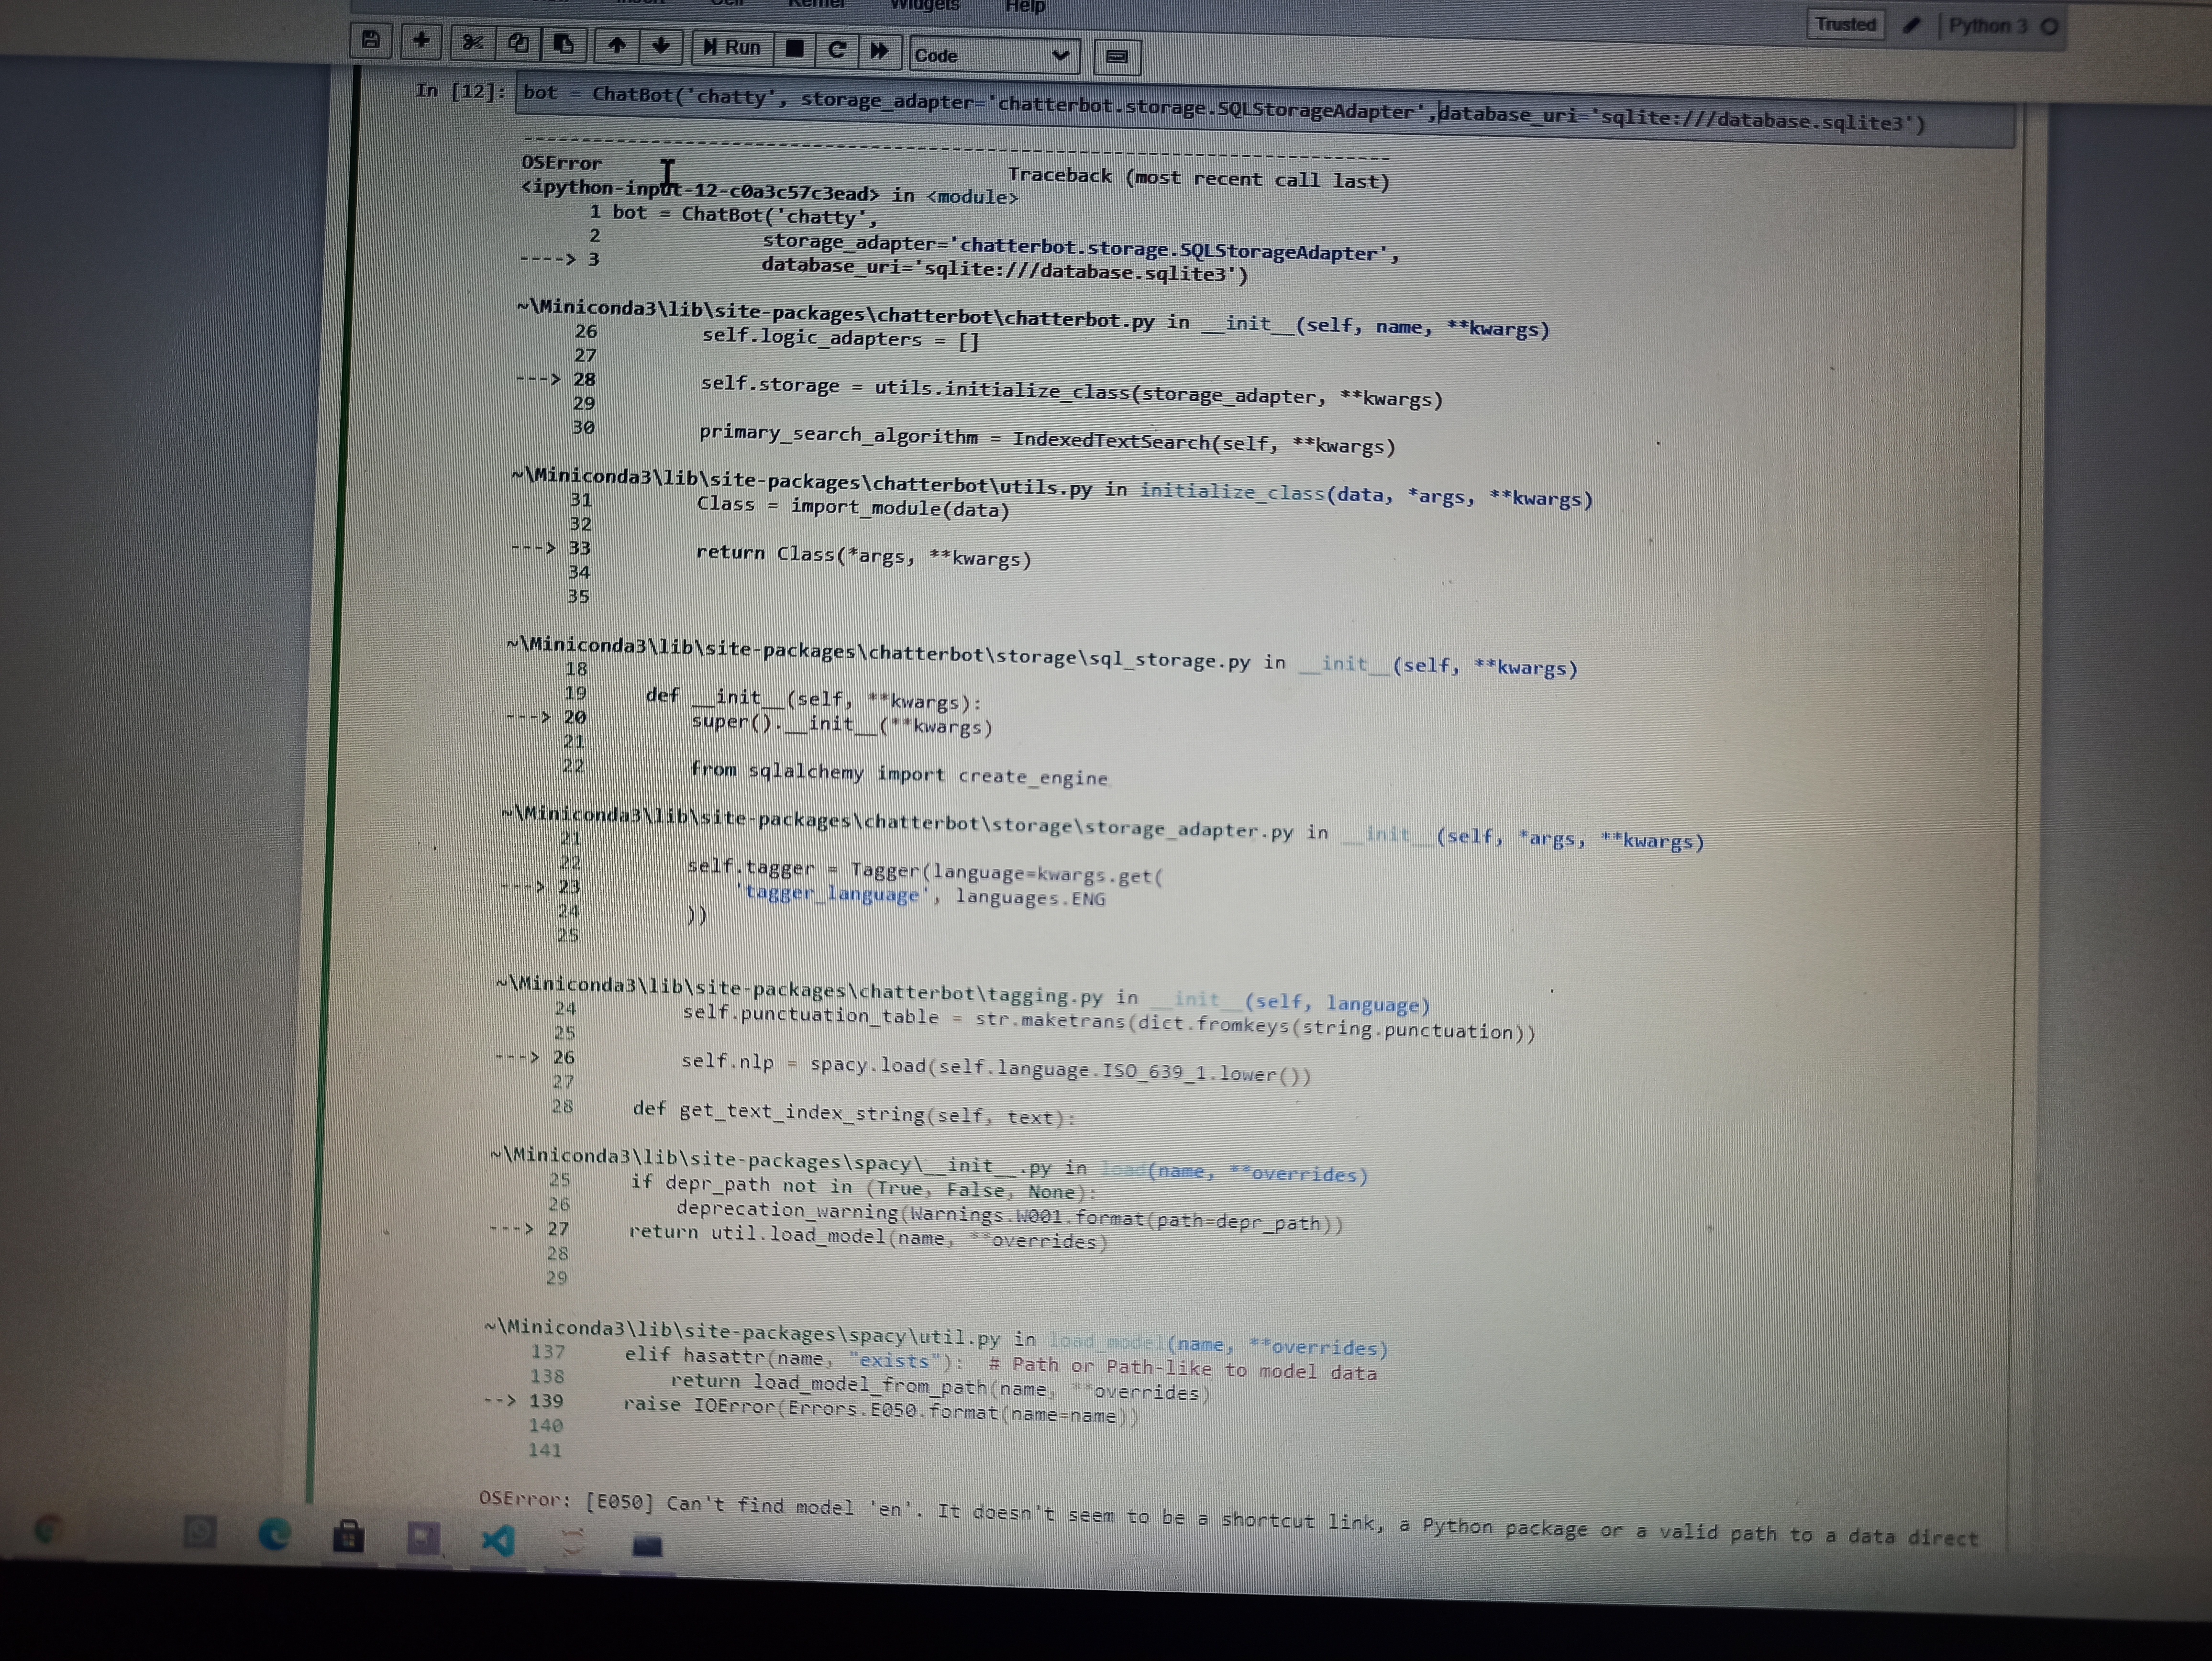
Task: Click the chatterbot\chatterbot.py traceback path line
Action: click(x=1032, y=318)
